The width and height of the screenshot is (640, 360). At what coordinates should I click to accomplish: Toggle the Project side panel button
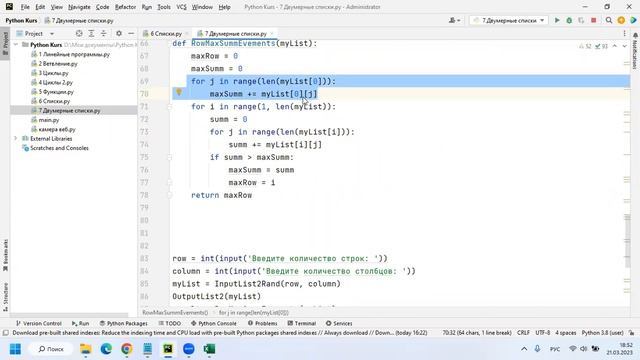point(5,44)
